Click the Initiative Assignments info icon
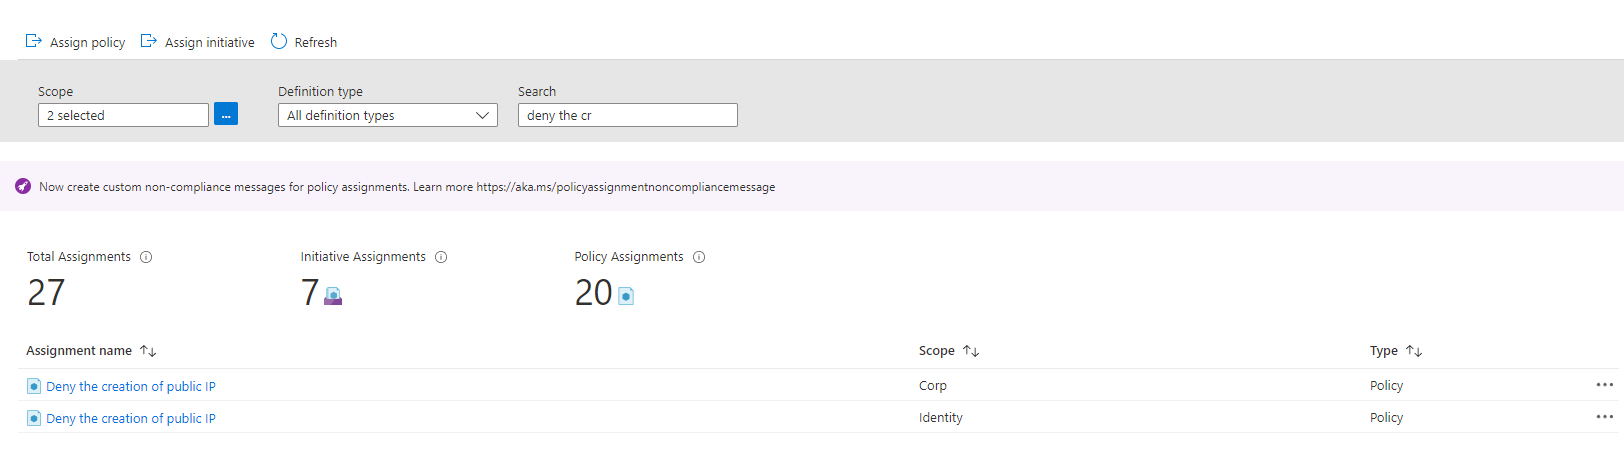The height and width of the screenshot is (456, 1624). pyautogui.click(x=441, y=257)
